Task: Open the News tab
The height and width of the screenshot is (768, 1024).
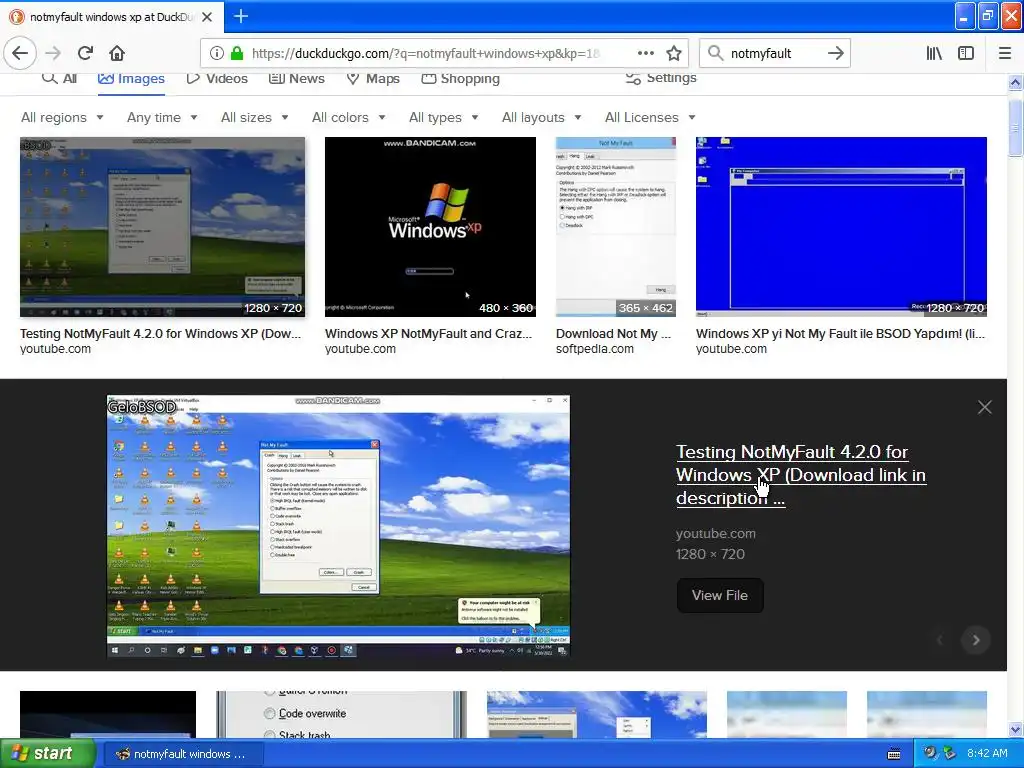Action: [x=297, y=78]
